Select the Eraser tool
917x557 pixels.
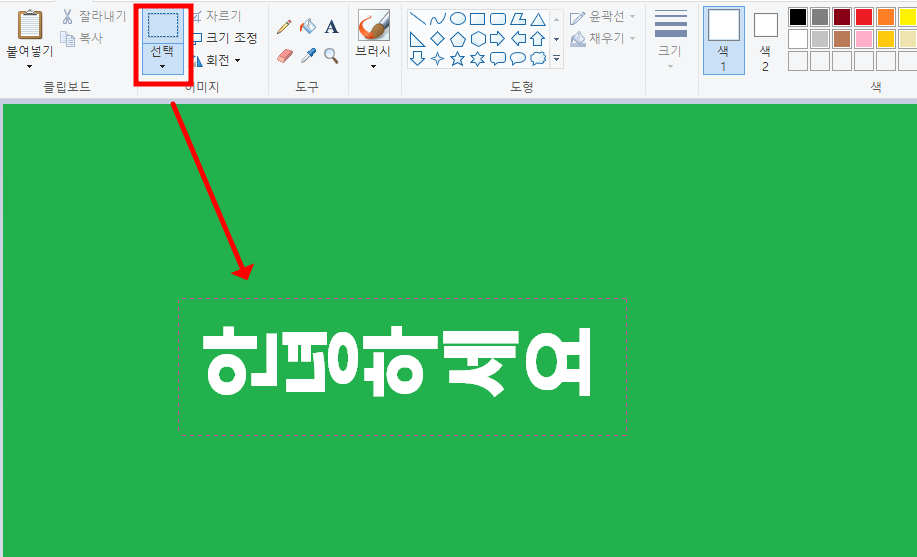284,56
